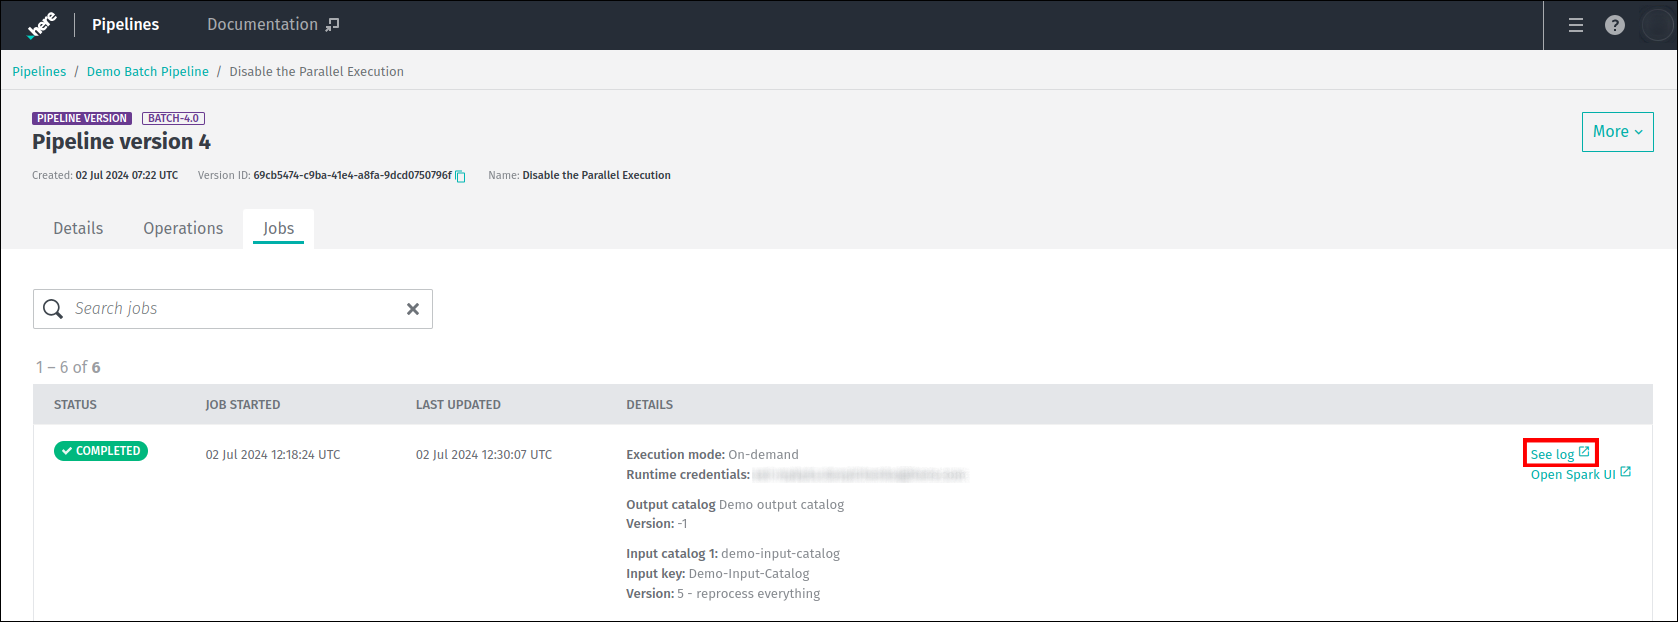Go to Pipelines breadcrumb
Image resolution: width=1678 pixels, height=622 pixels.
pos(39,72)
